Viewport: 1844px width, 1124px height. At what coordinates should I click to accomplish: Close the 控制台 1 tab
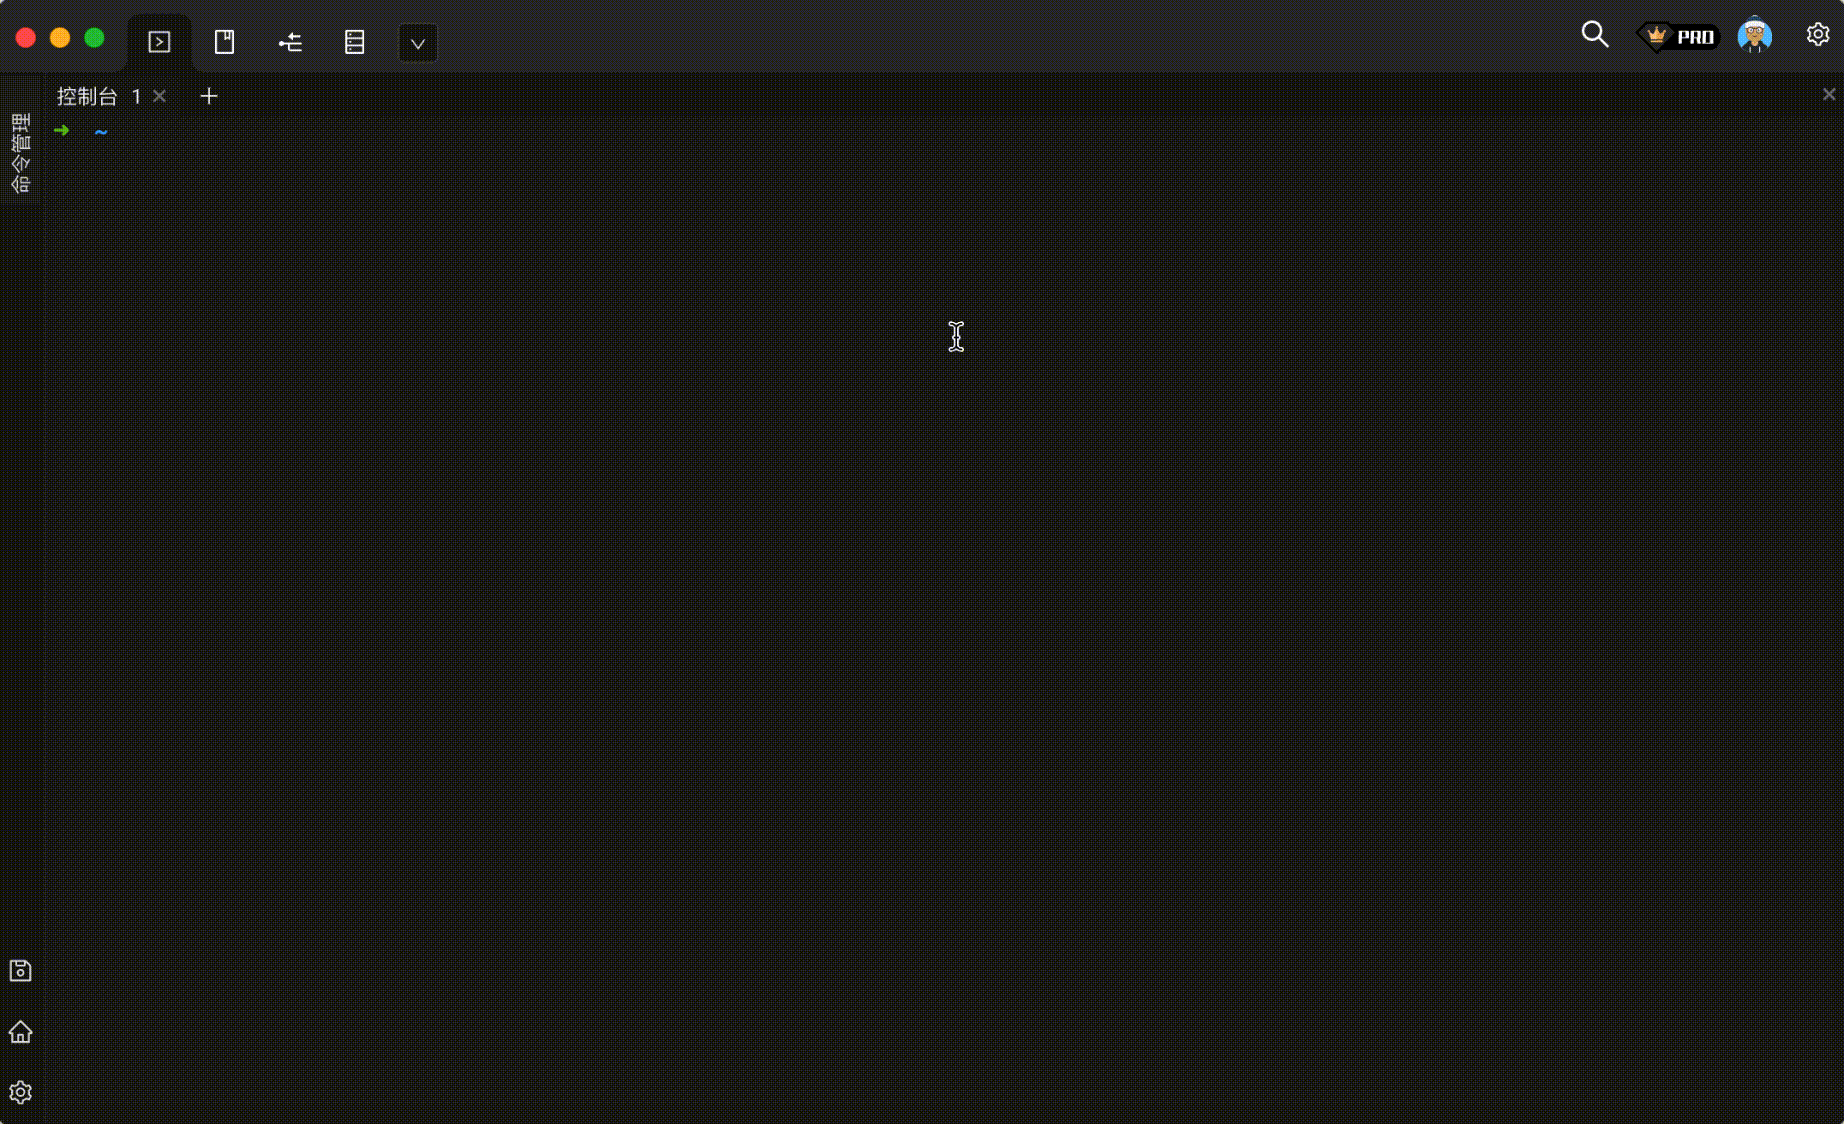click(x=160, y=96)
